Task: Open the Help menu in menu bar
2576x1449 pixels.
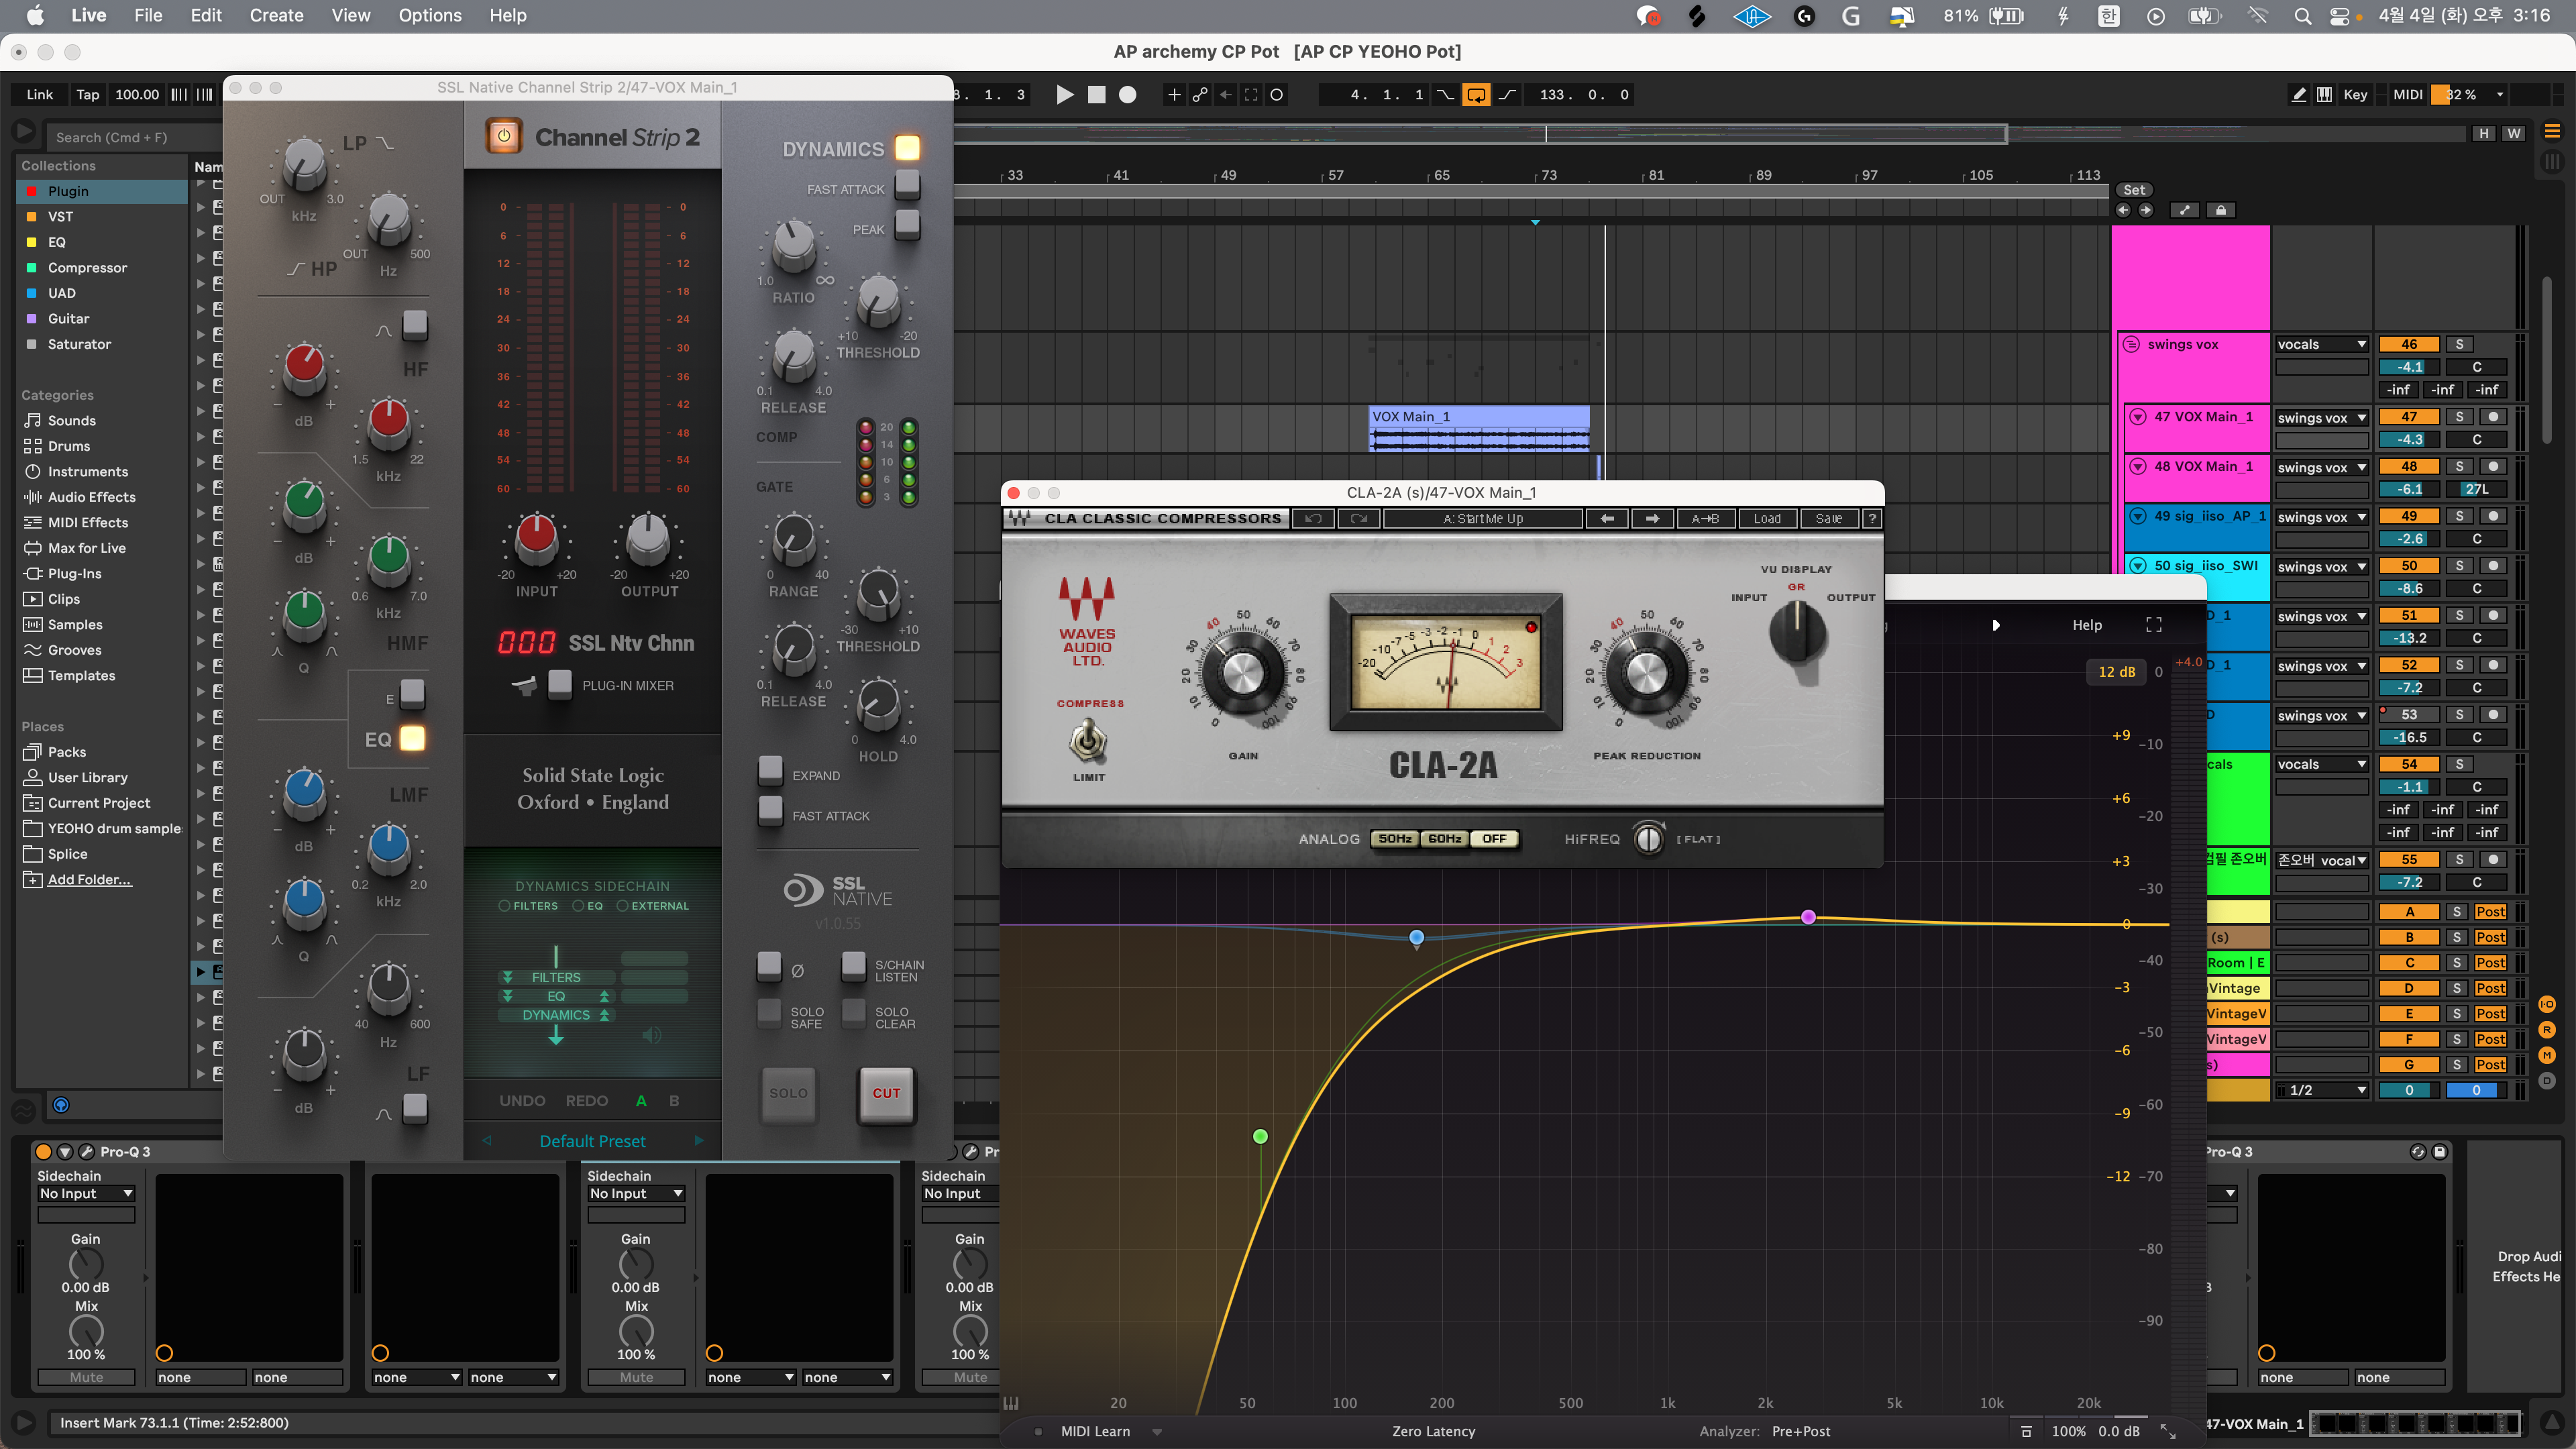Action: point(508,15)
